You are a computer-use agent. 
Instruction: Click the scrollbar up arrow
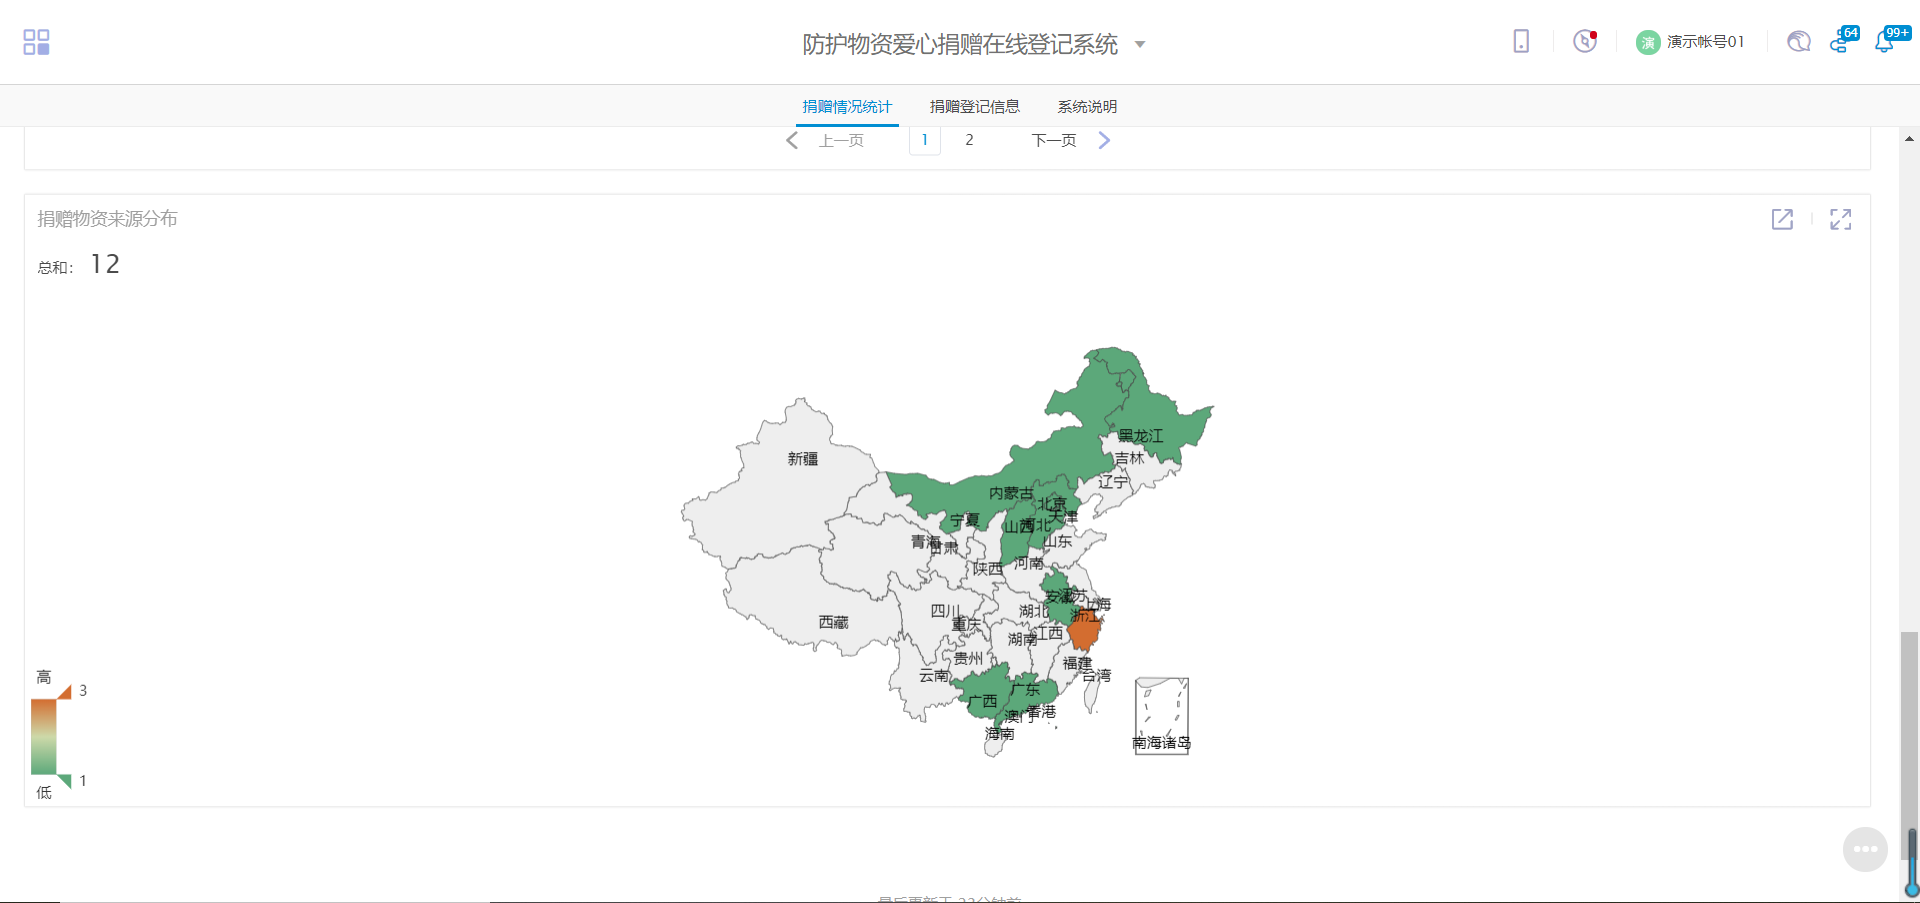[x=1909, y=139]
